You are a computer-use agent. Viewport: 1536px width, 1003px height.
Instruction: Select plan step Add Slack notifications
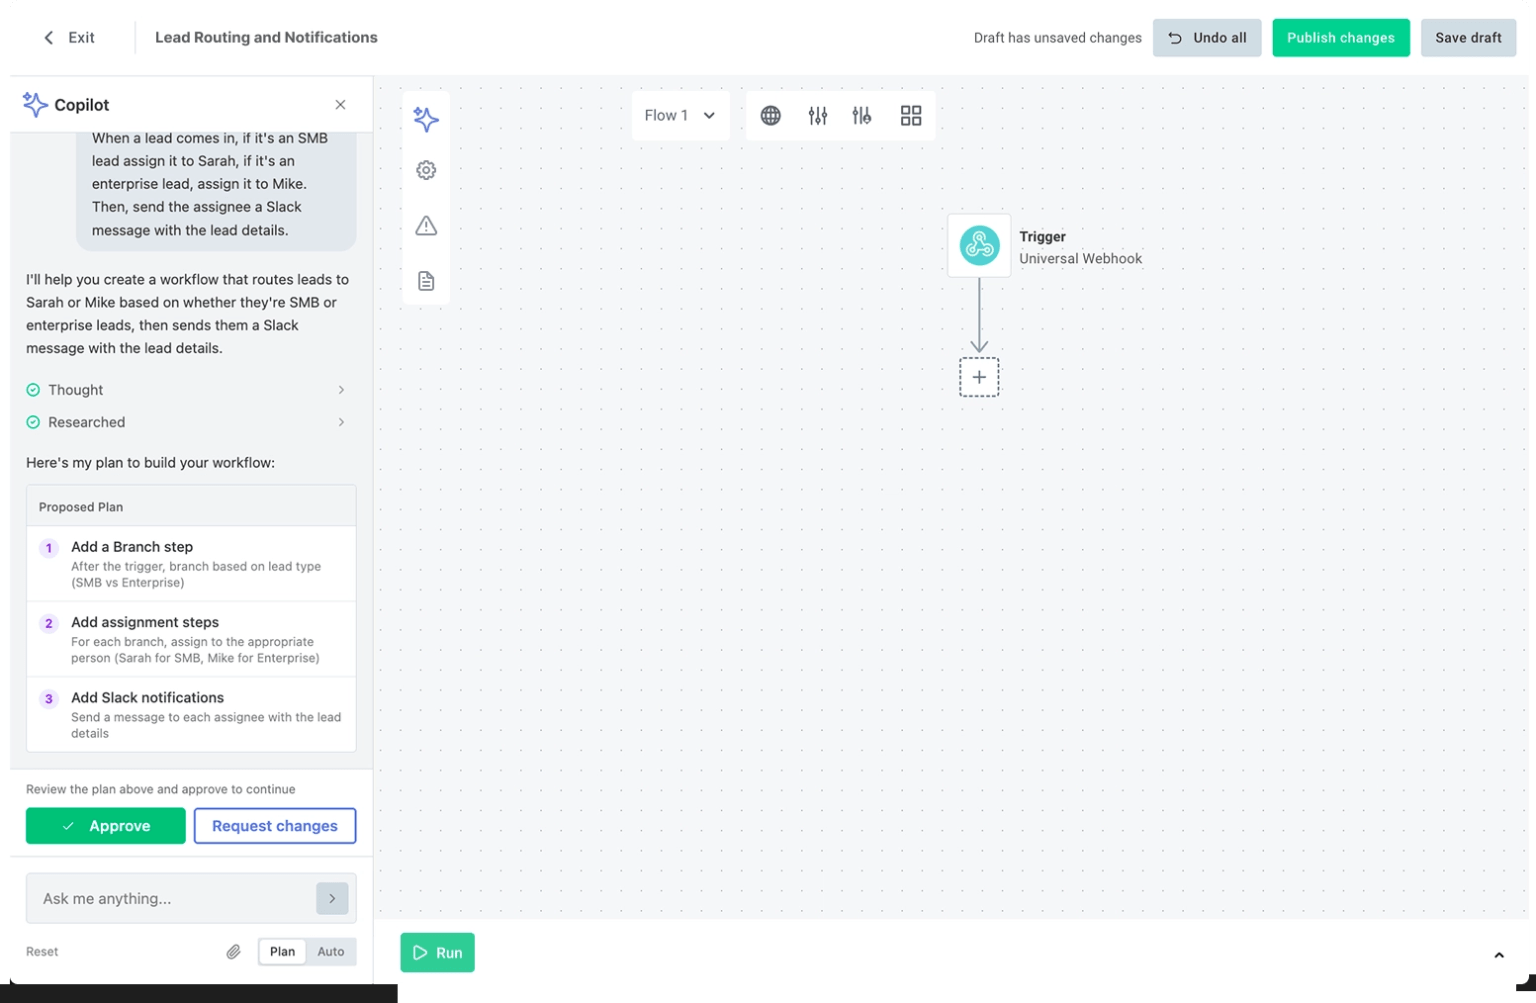click(x=191, y=715)
